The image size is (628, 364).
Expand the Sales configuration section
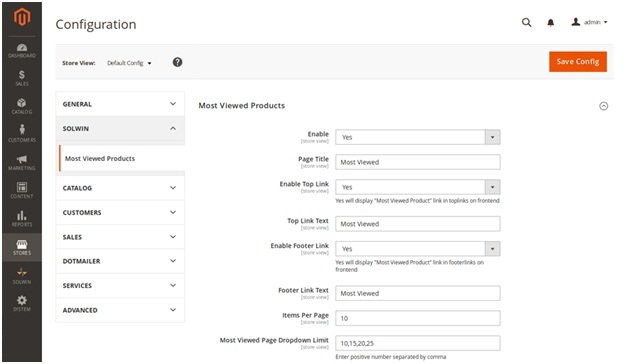pos(120,237)
